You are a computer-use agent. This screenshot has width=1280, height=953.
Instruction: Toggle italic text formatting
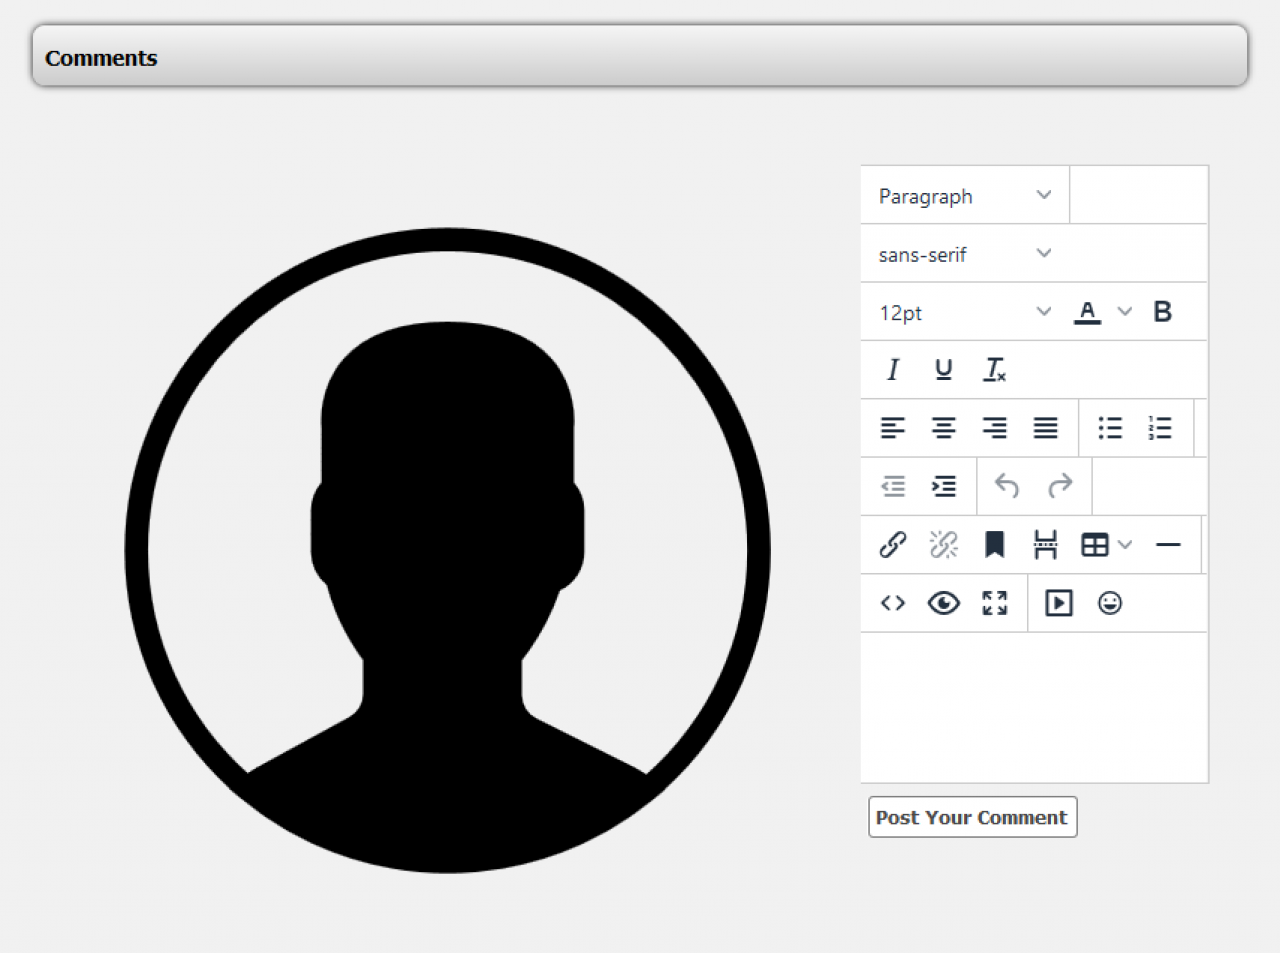893,370
